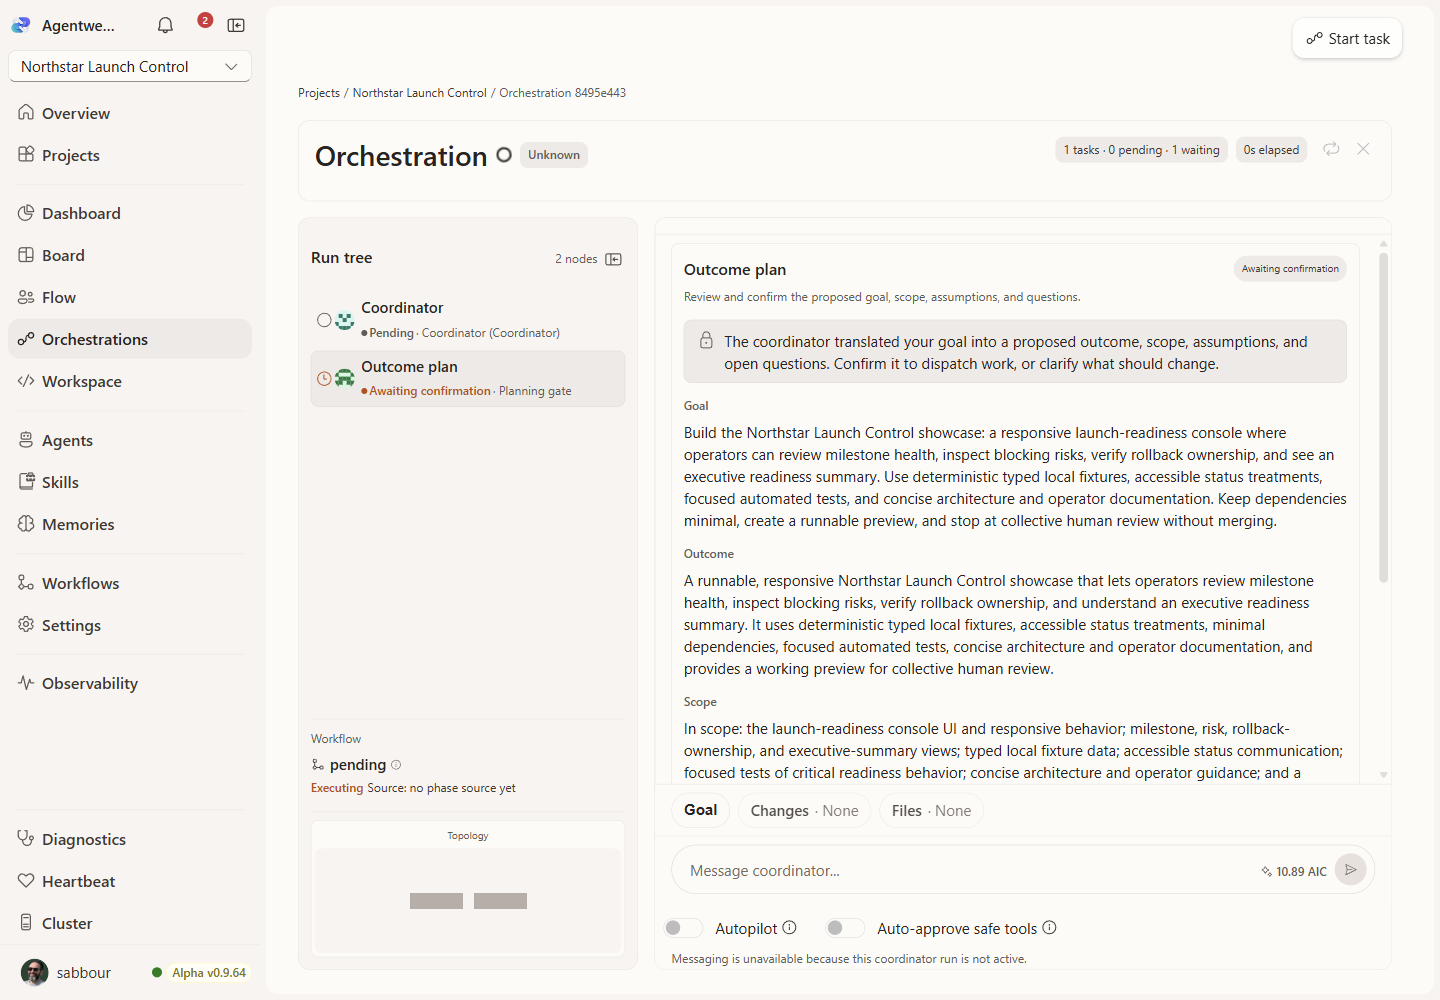Collapse the left sidebar panel icon

236,25
